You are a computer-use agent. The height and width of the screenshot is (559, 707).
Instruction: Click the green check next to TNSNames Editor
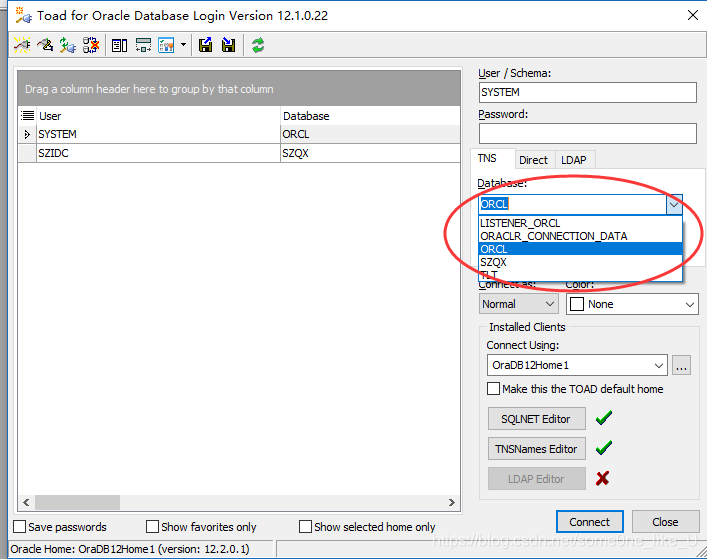pos(604,448)
